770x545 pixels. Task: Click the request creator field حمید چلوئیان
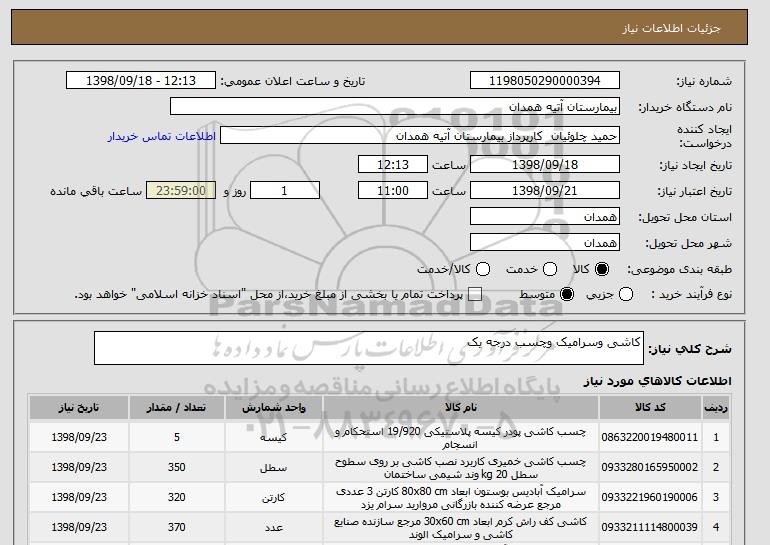pos(420,136)
